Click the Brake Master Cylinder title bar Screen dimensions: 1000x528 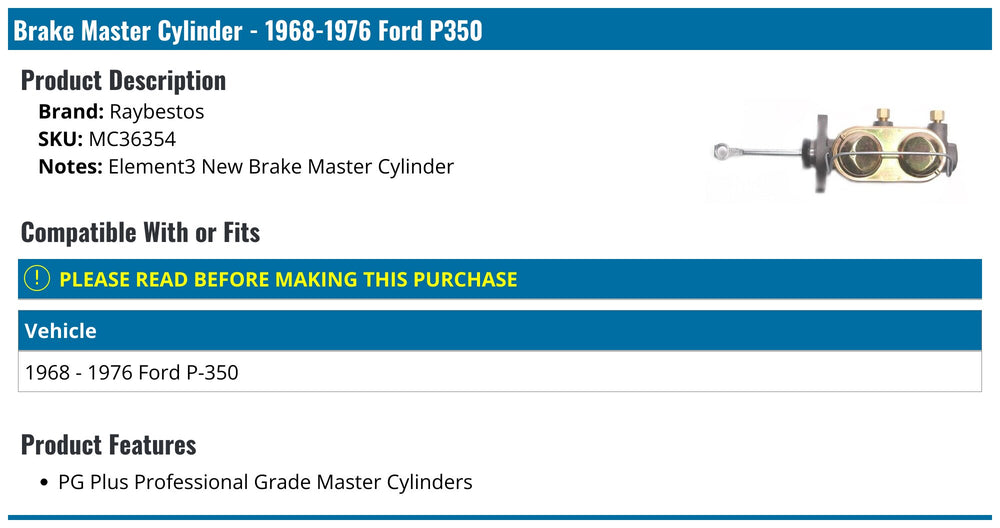tap(499, 29)
